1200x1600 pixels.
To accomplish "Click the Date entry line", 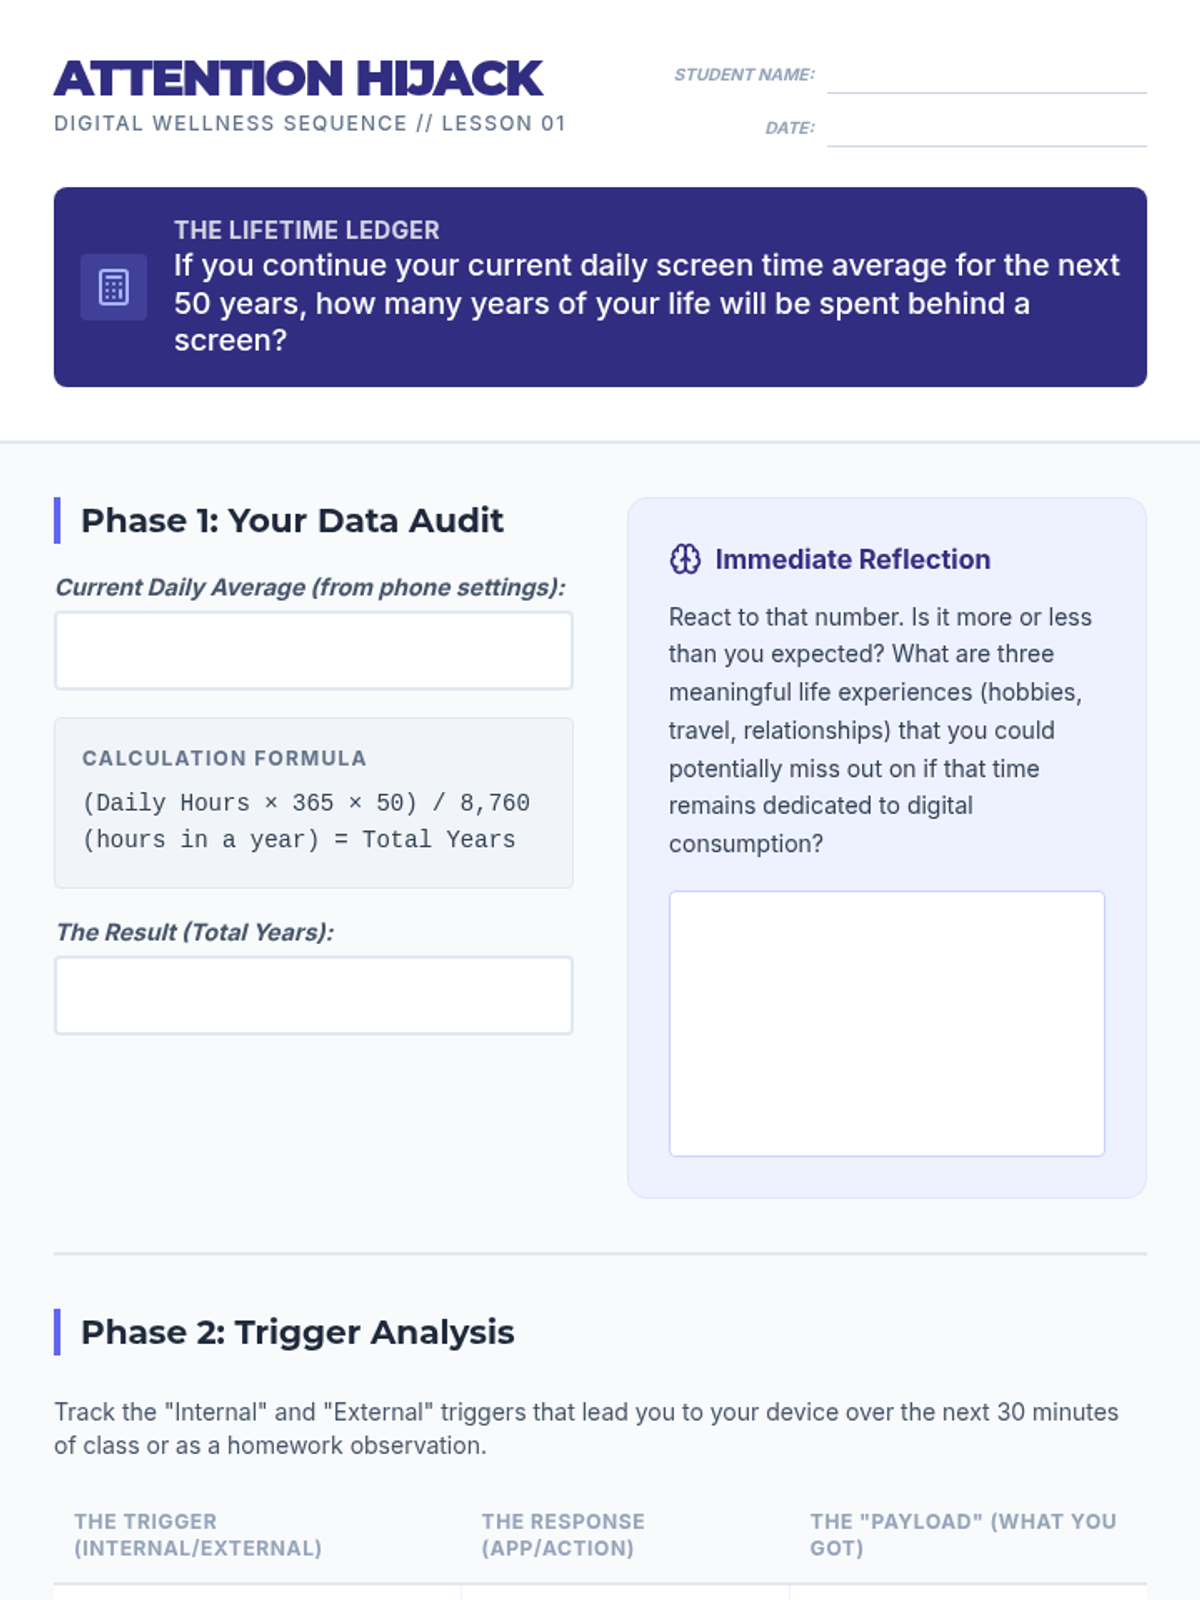I will click(x=986, y=128).
